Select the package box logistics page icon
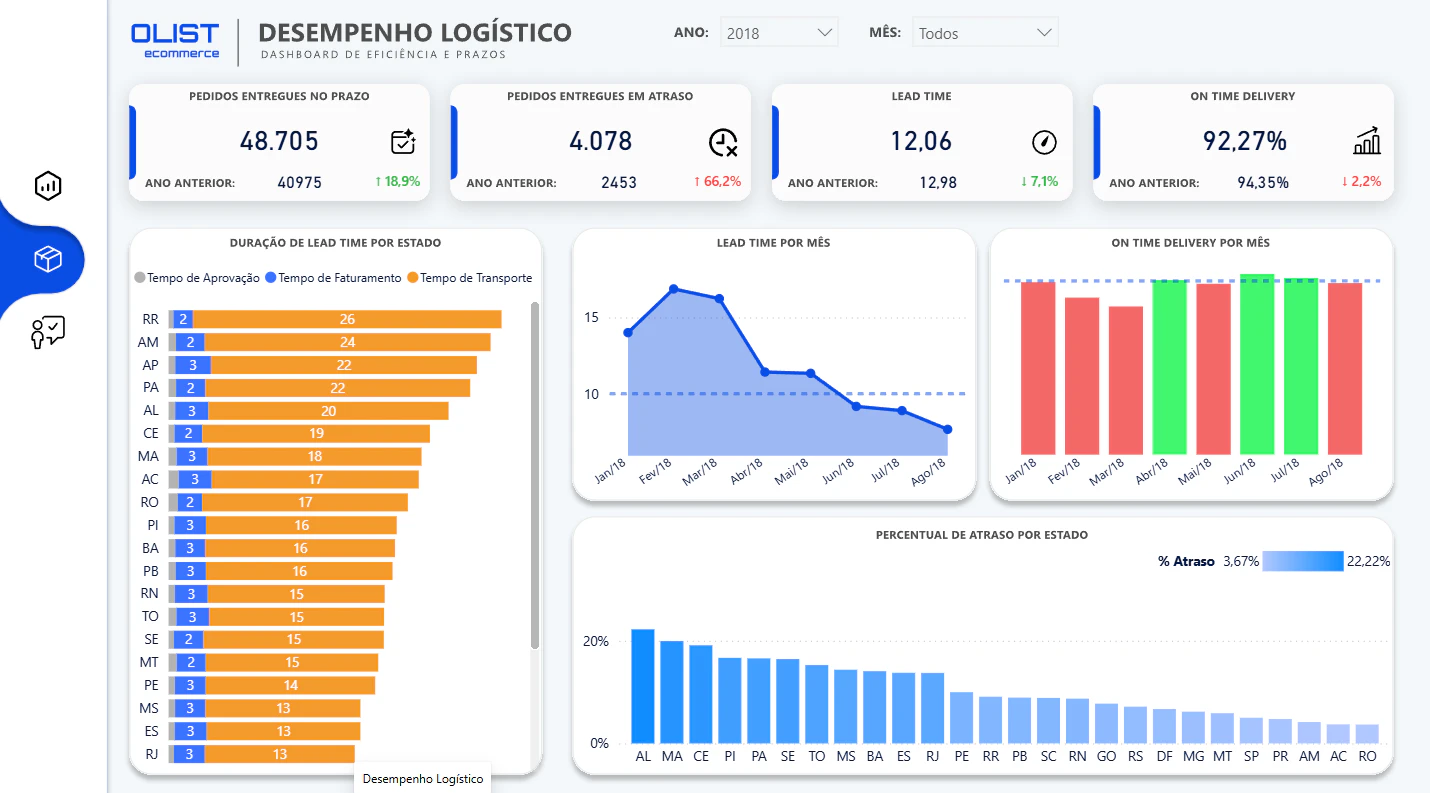Viewport: 1430px width, 793px height. [48, 260]
